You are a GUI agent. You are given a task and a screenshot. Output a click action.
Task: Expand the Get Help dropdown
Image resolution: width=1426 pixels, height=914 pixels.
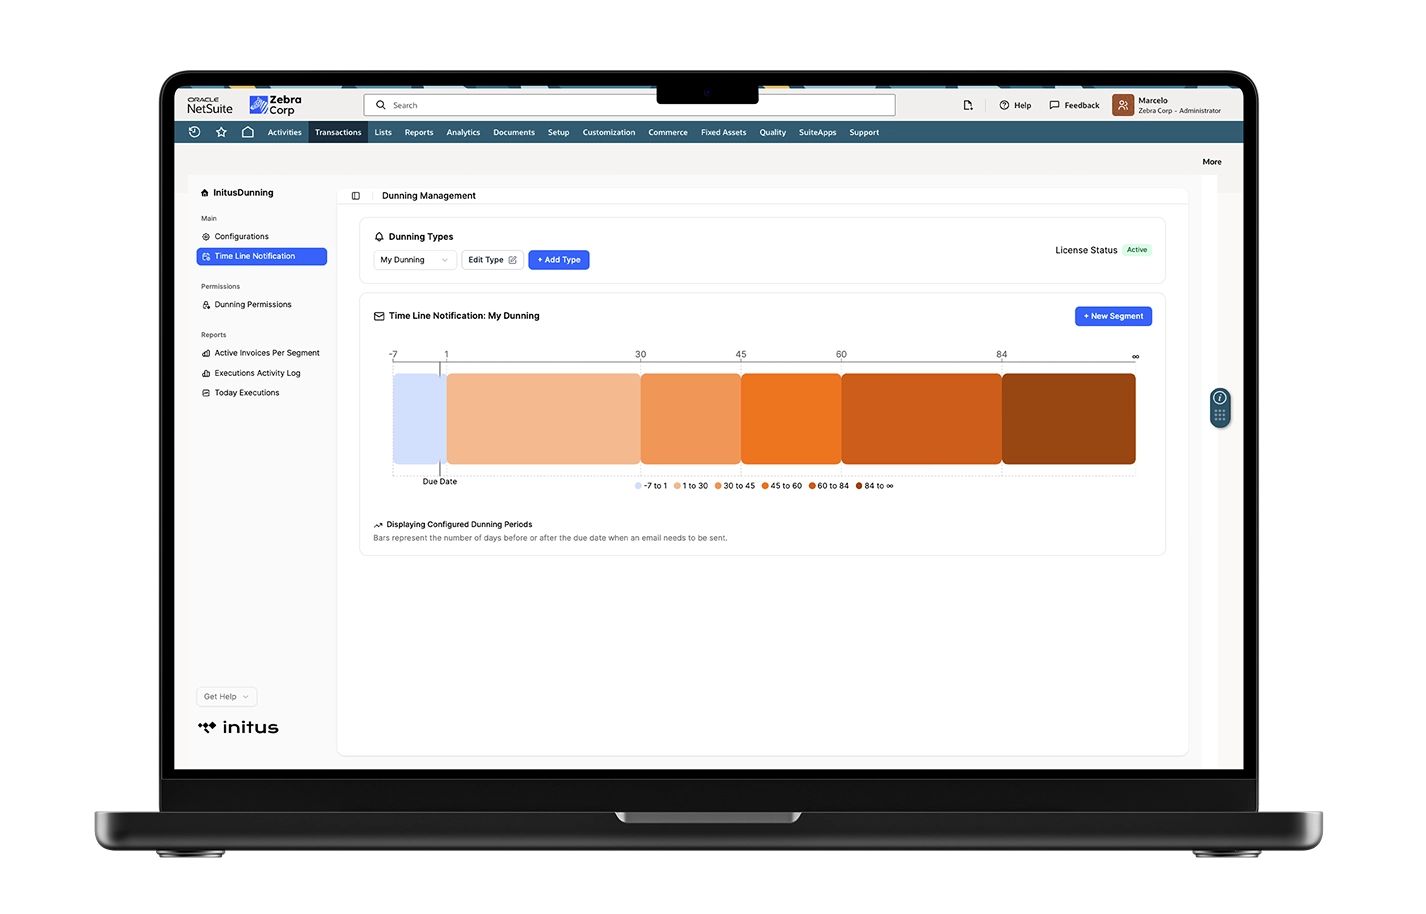coord(226,697)
